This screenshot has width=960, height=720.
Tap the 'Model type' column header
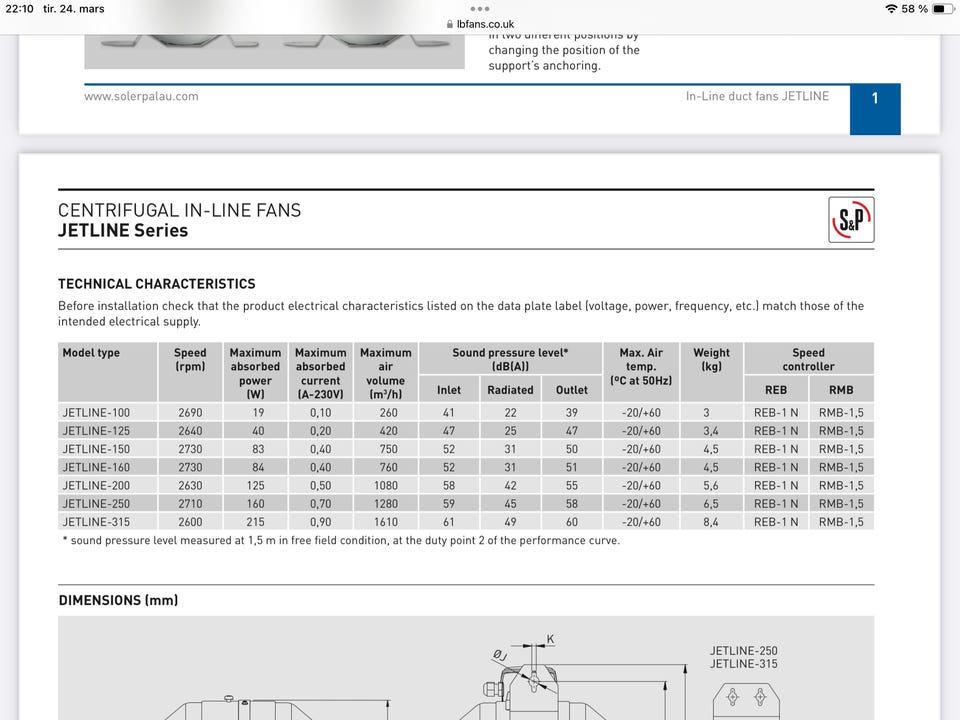(x=108, y=372)
